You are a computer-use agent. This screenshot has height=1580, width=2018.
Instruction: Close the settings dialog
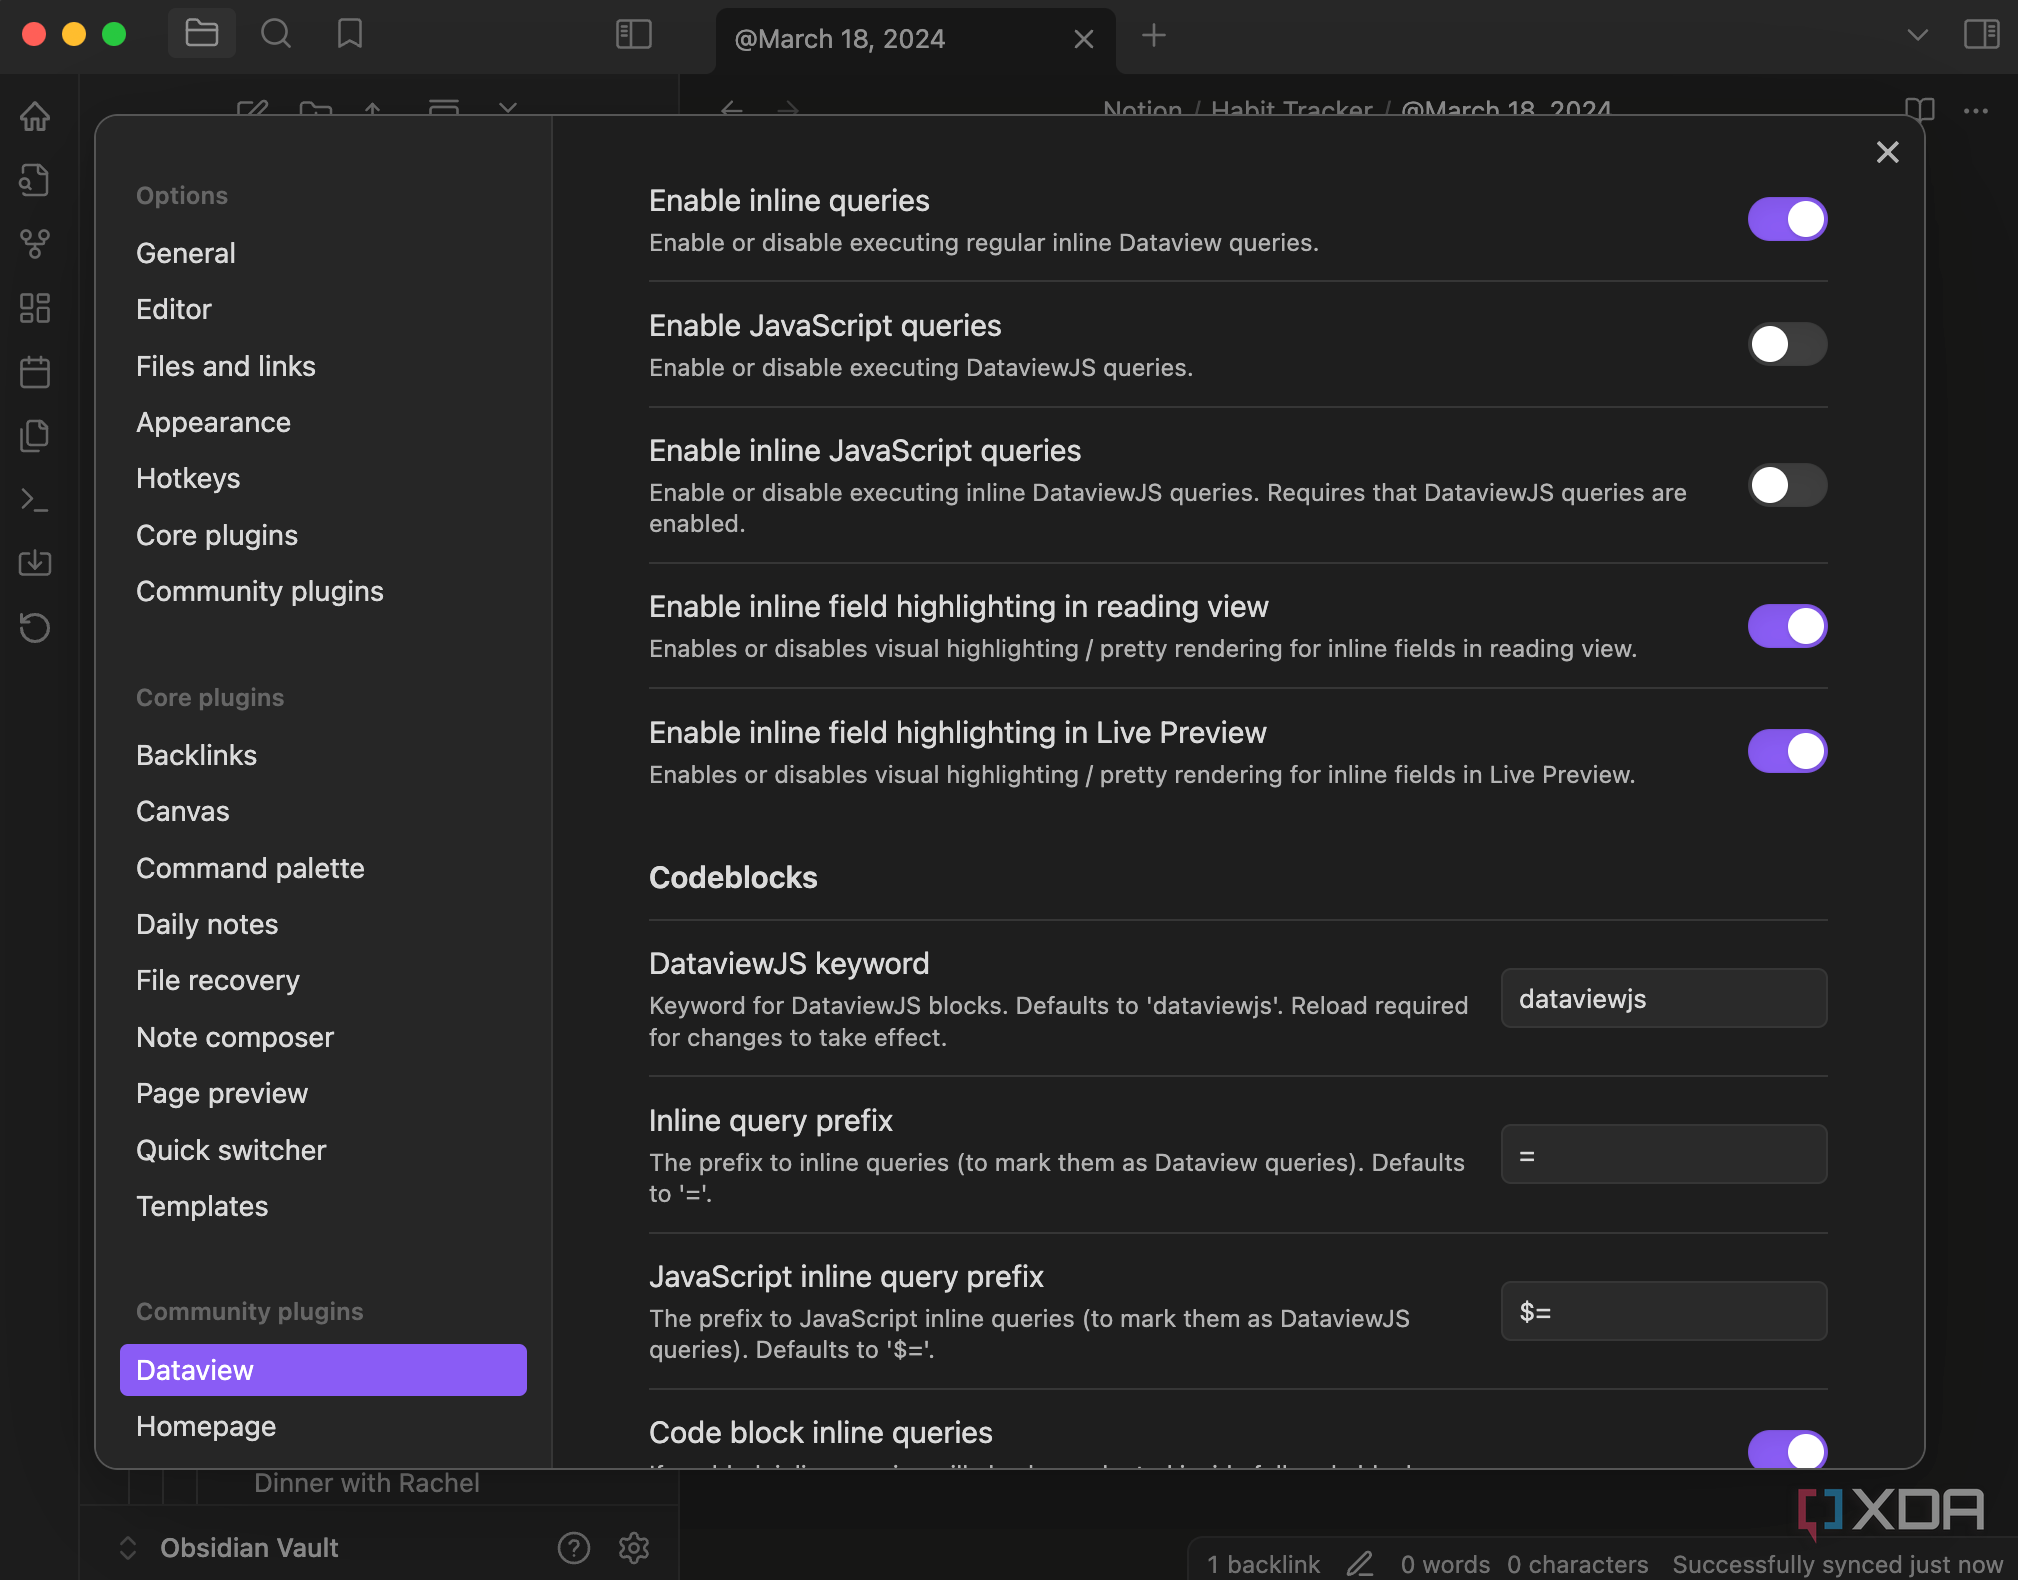1887,152
